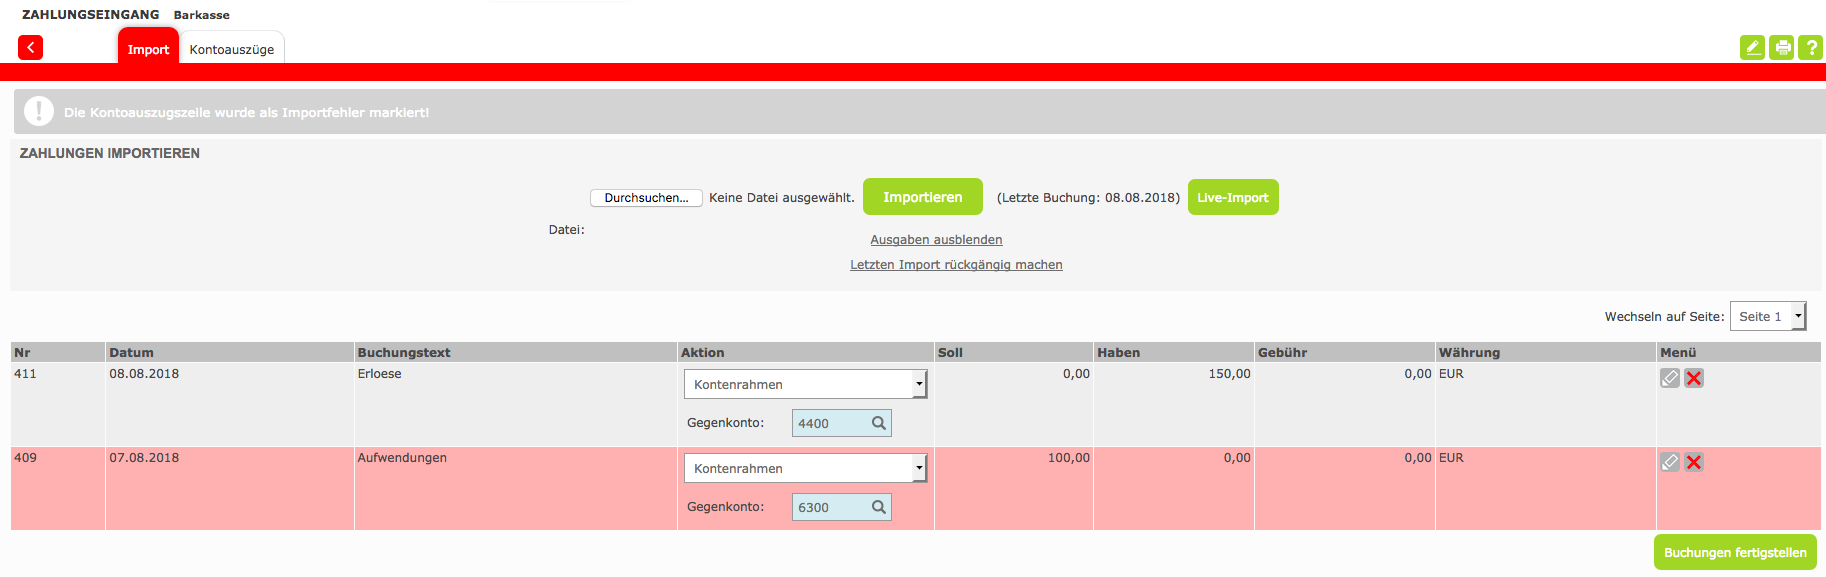1826x577 pixels.
Task: Click red delete X for row 409
Action: pyautogui.click(x=1693, y=462)
